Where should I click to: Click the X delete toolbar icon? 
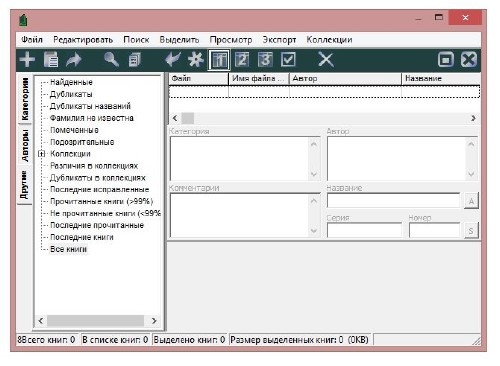click(326, 60)
